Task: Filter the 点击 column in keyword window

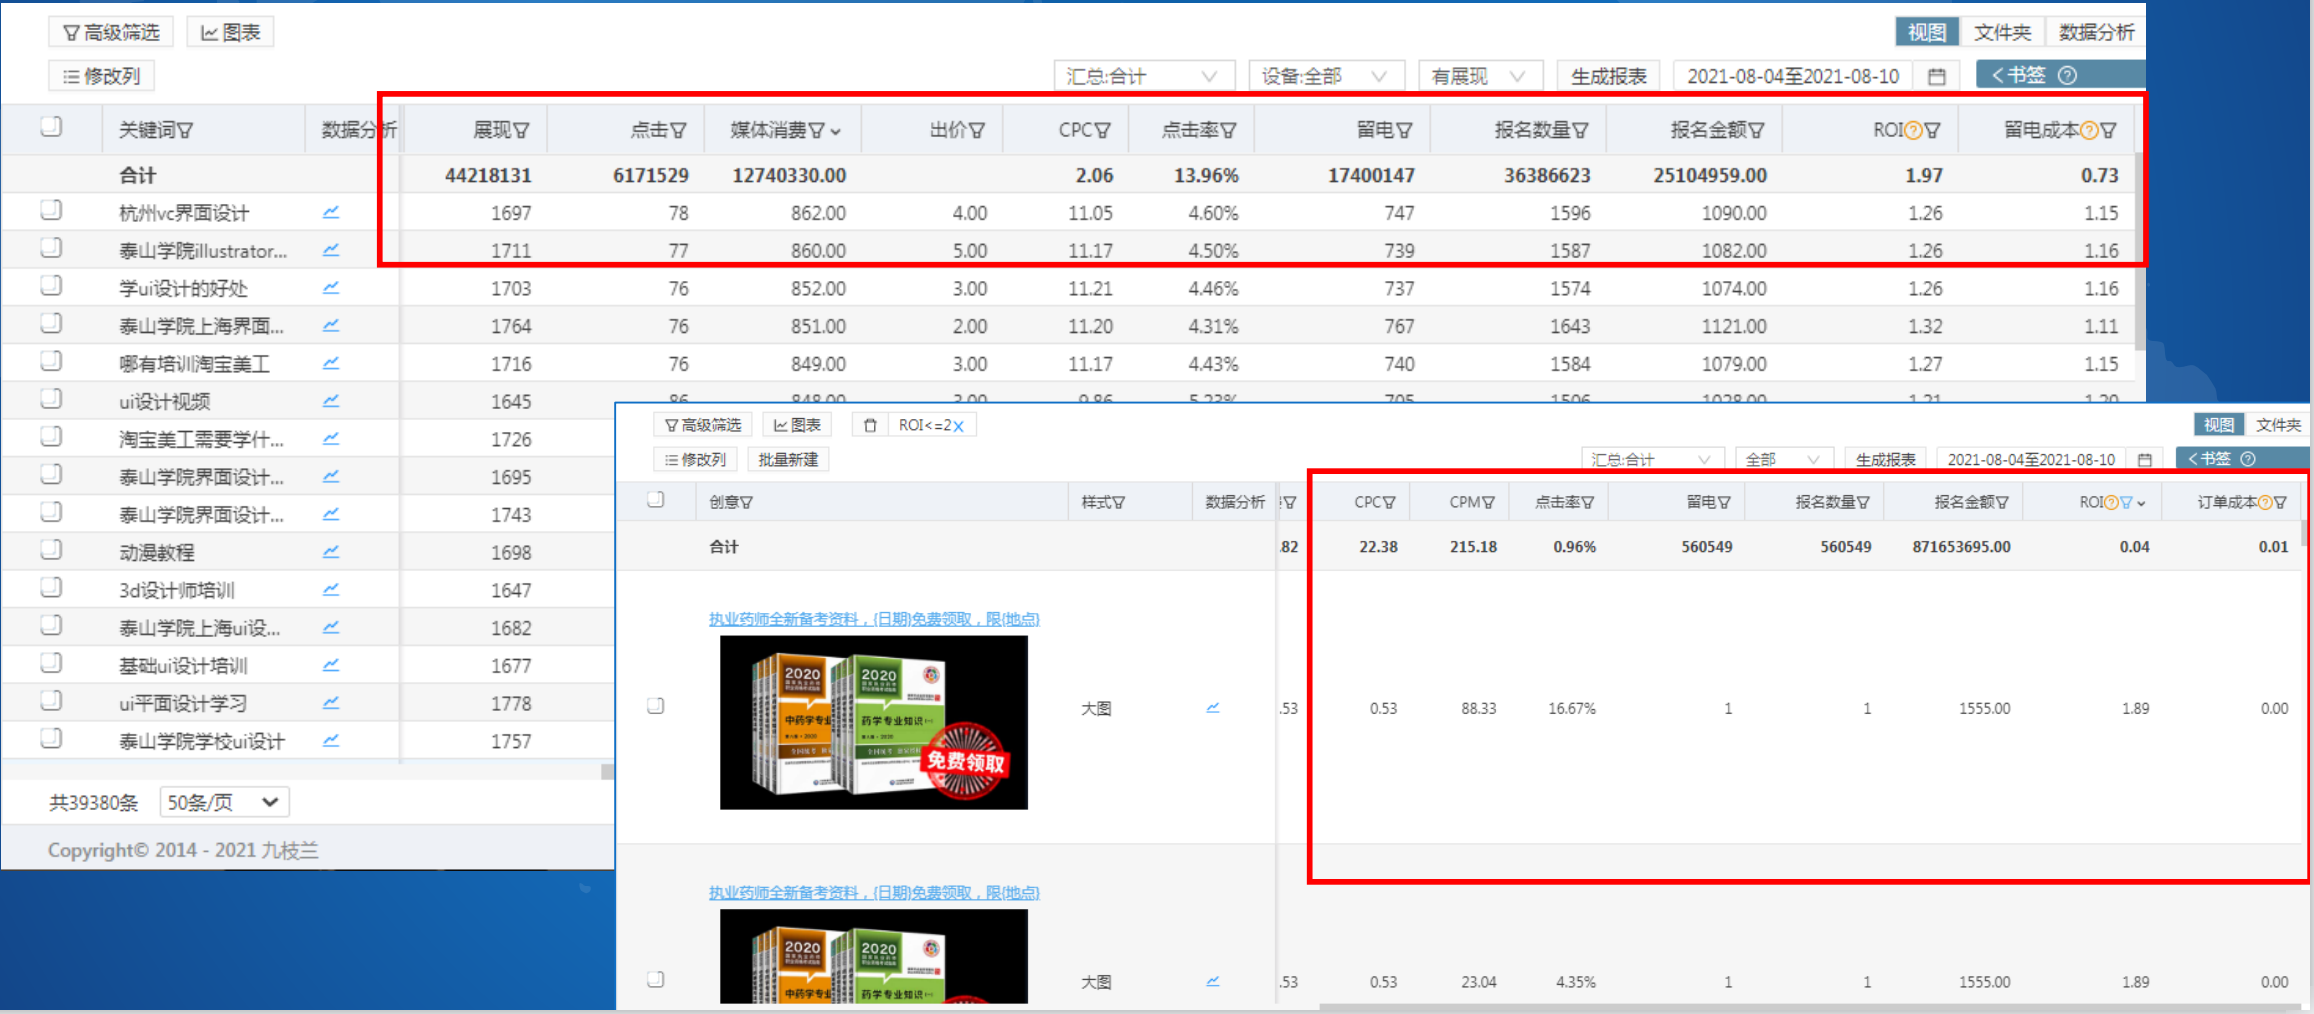Action: tap(679, 130)
